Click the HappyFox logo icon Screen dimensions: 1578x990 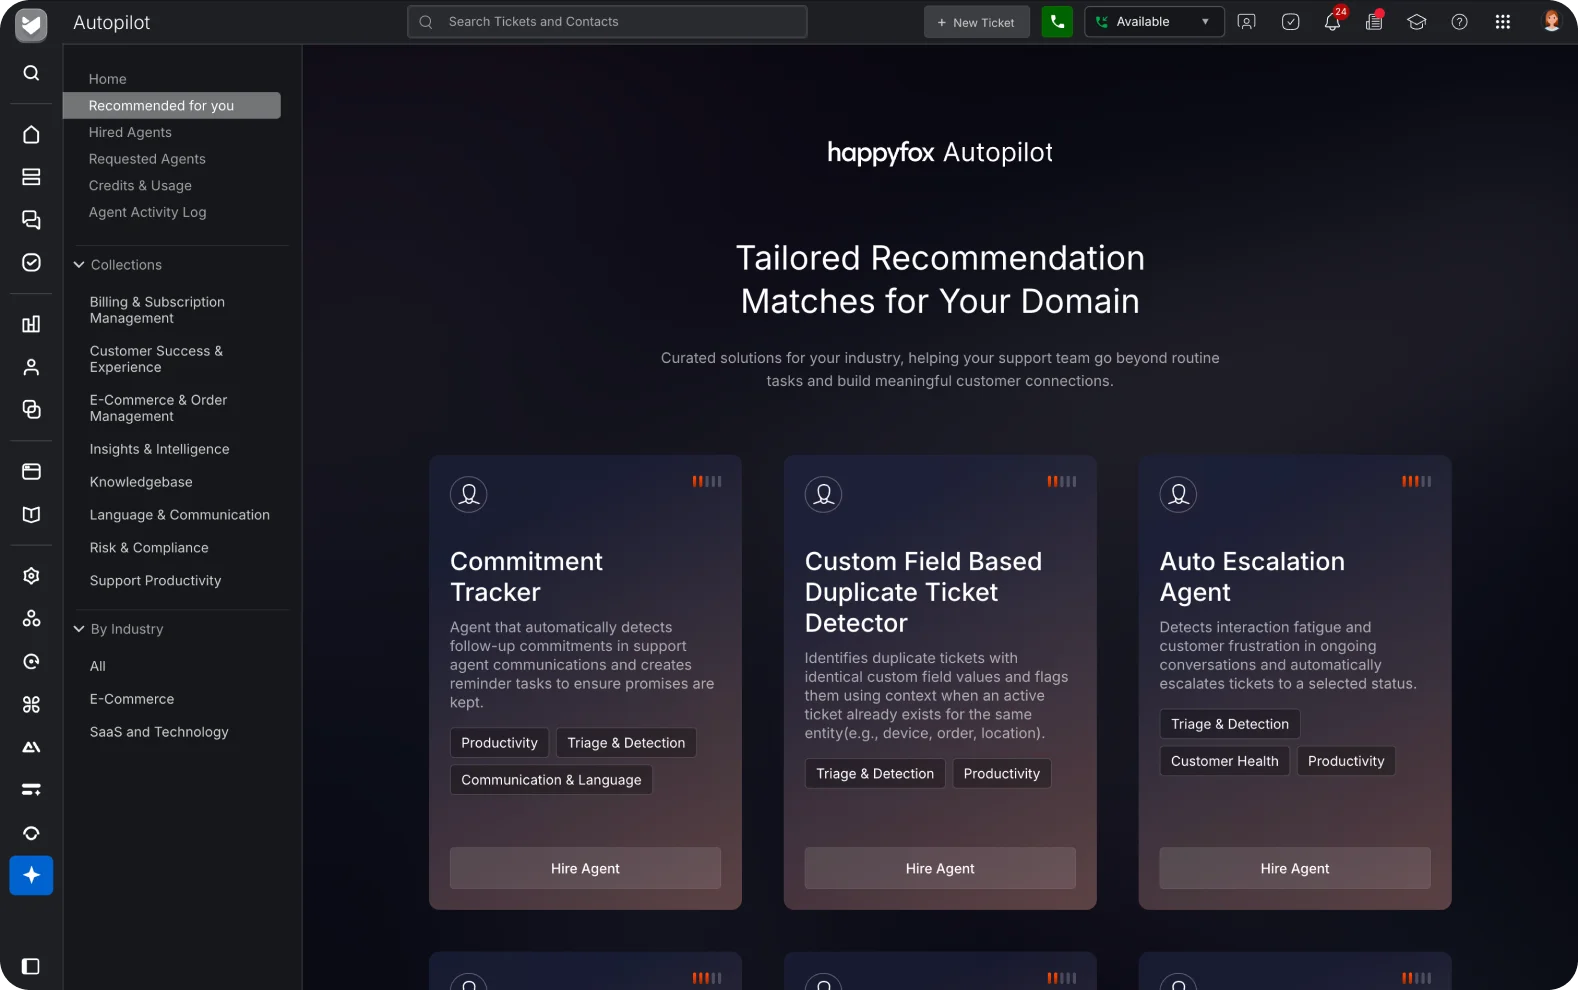(x=31, y=24)
